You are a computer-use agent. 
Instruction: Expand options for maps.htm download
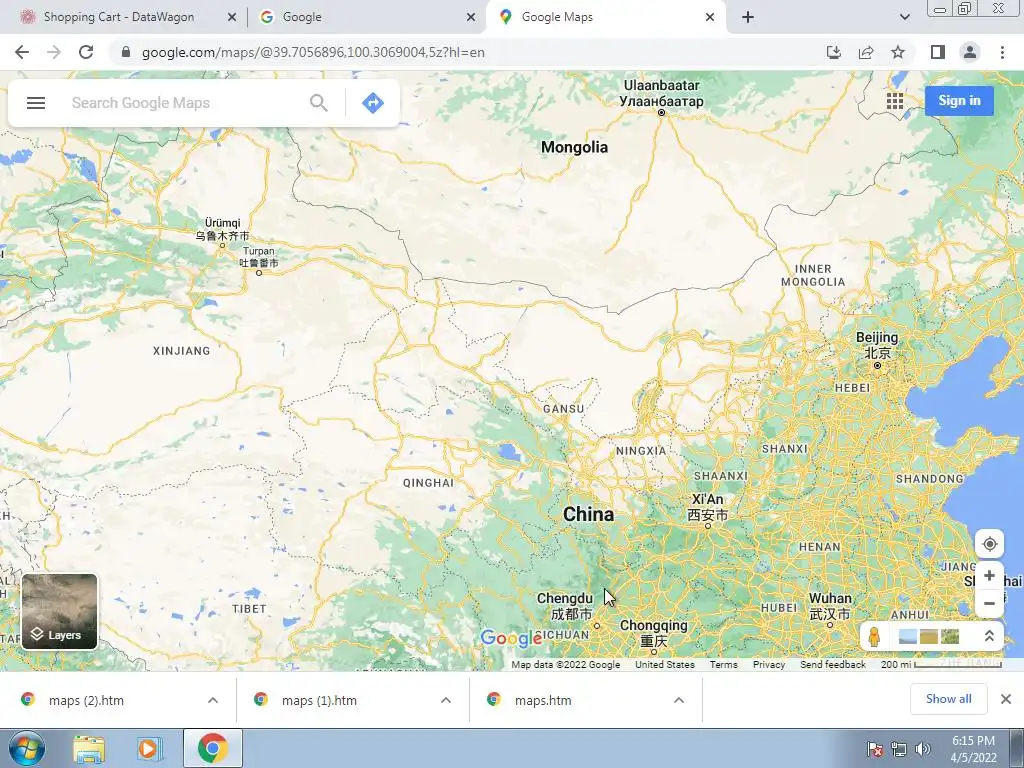pyautogui.click(x=679, y=700)
